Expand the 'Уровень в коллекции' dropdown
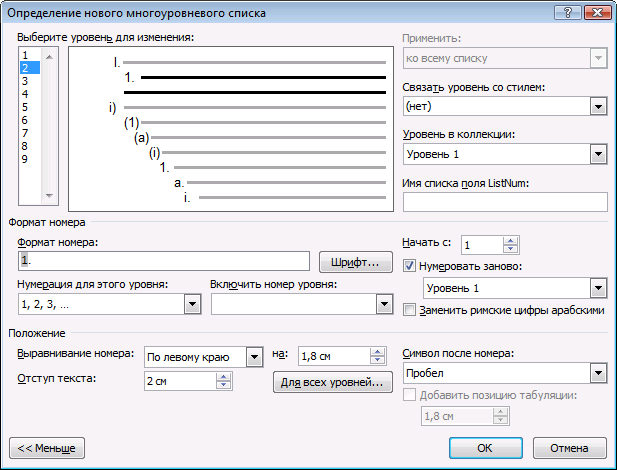This screenshot has width=617, height=470. click(x=598, y=154)
